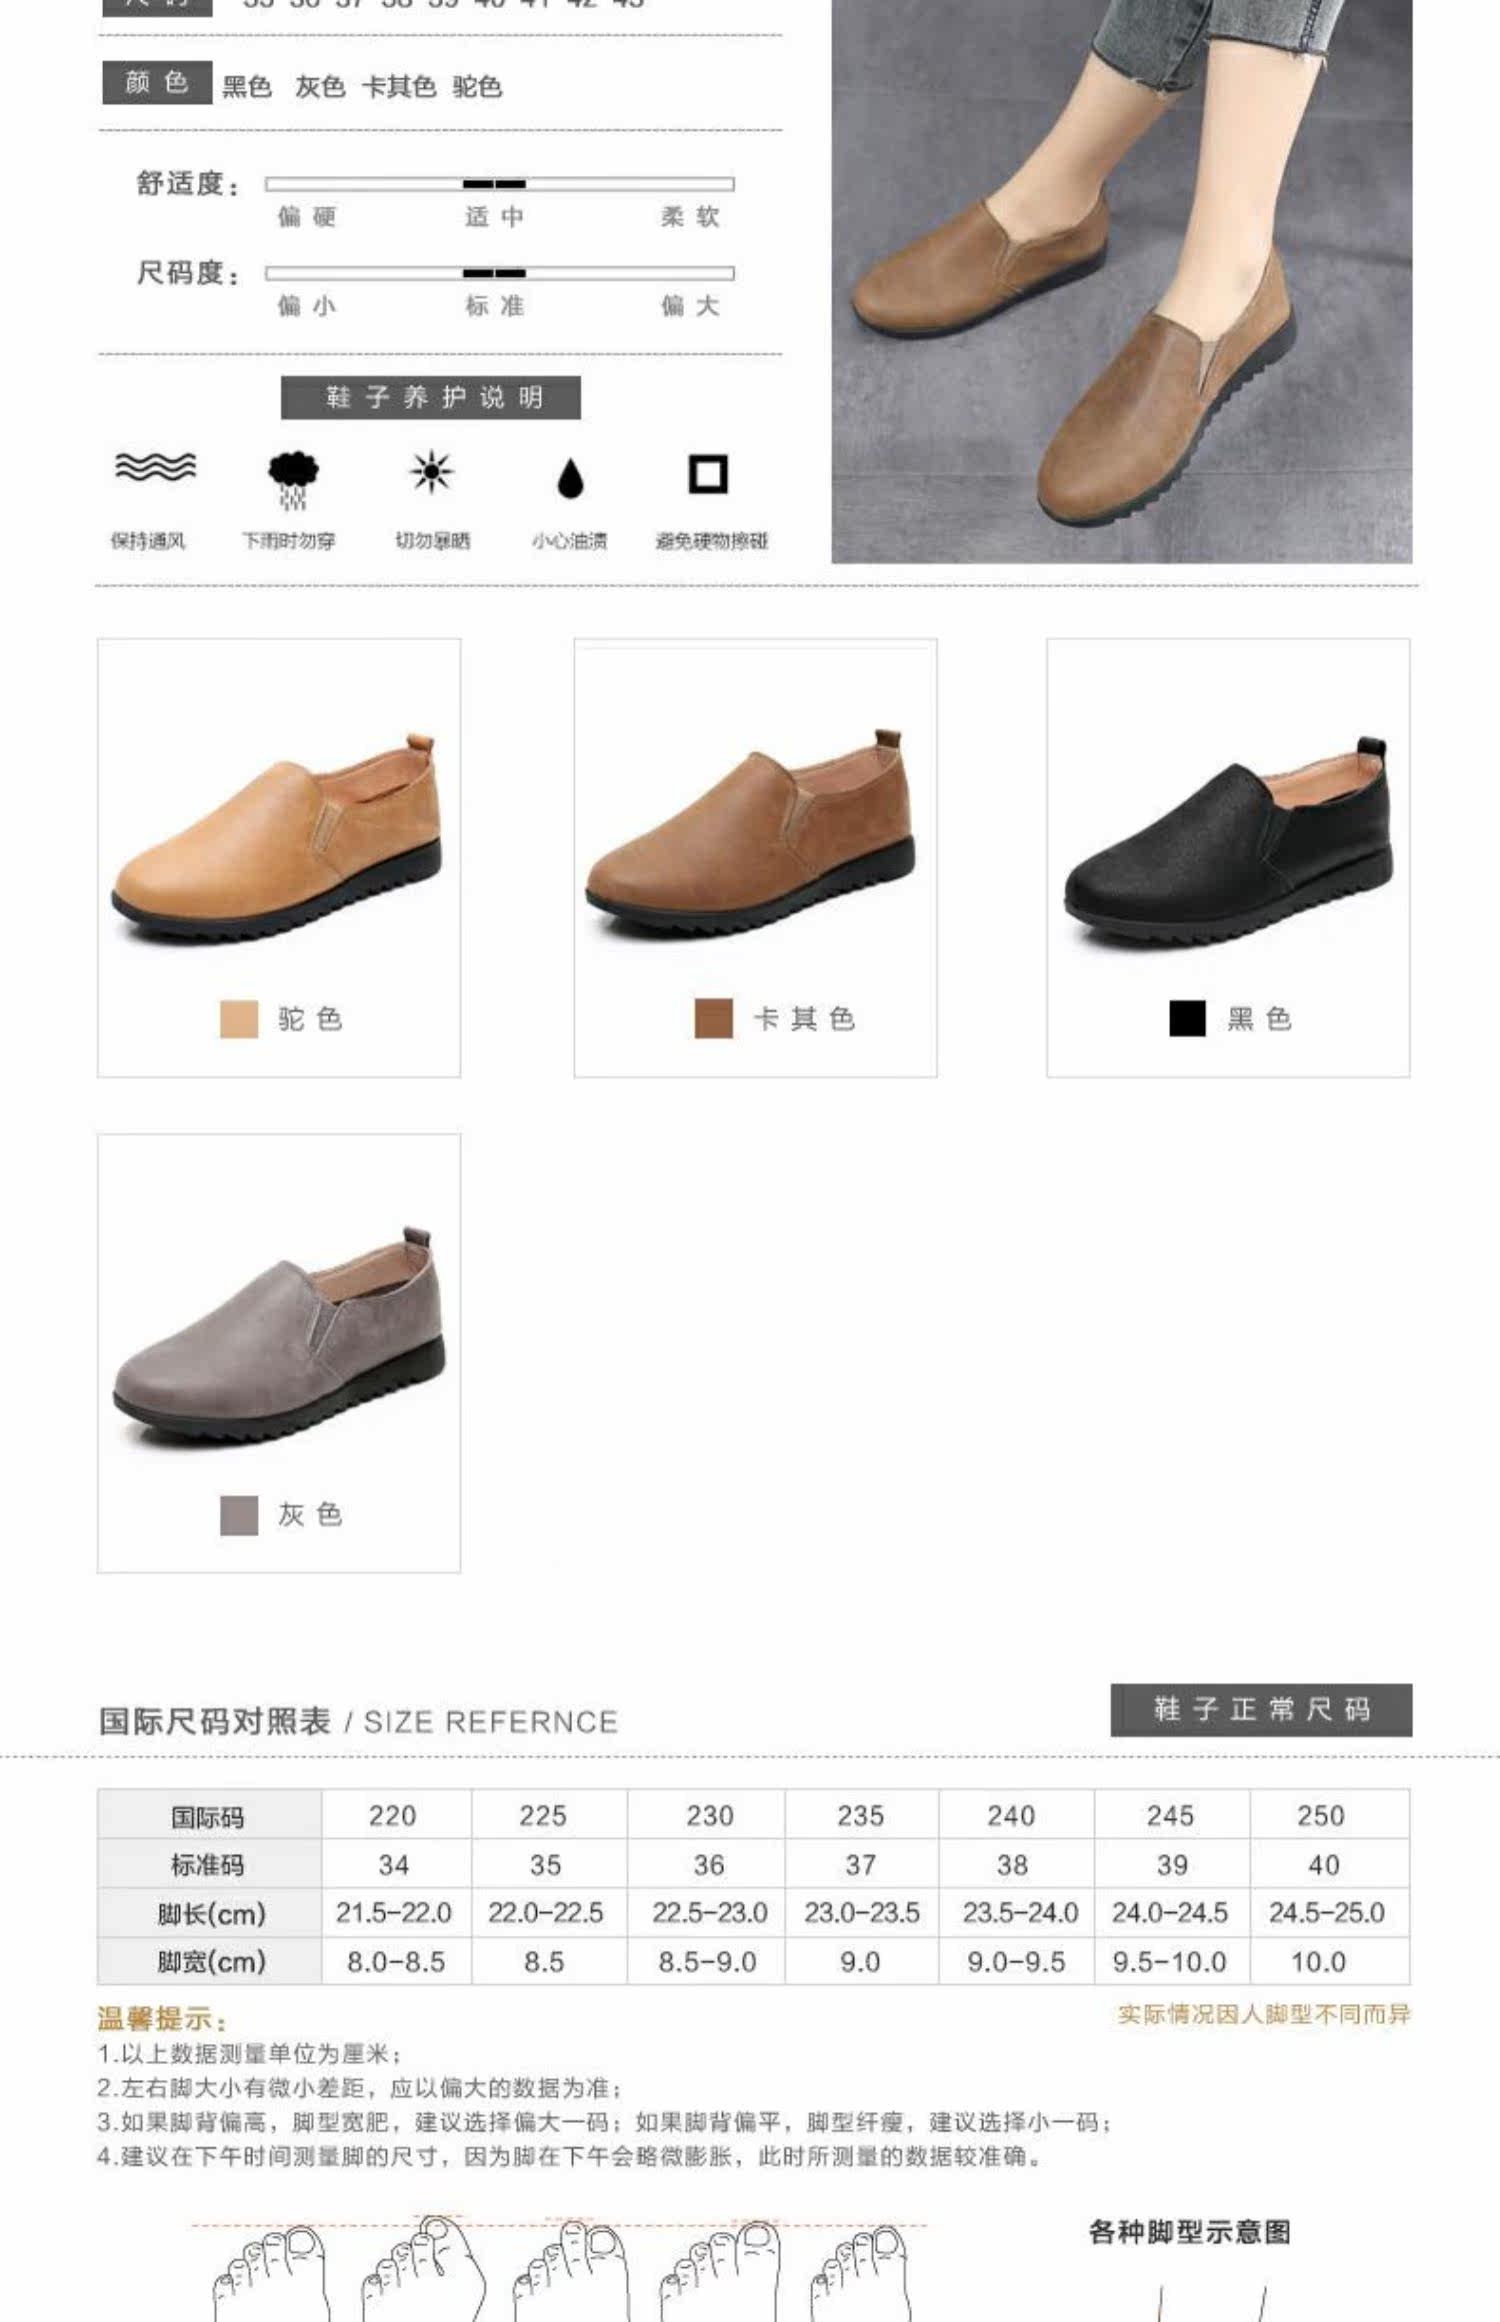
Task: Open the black shoe thumbnail image
Action: coord(1228,842)
